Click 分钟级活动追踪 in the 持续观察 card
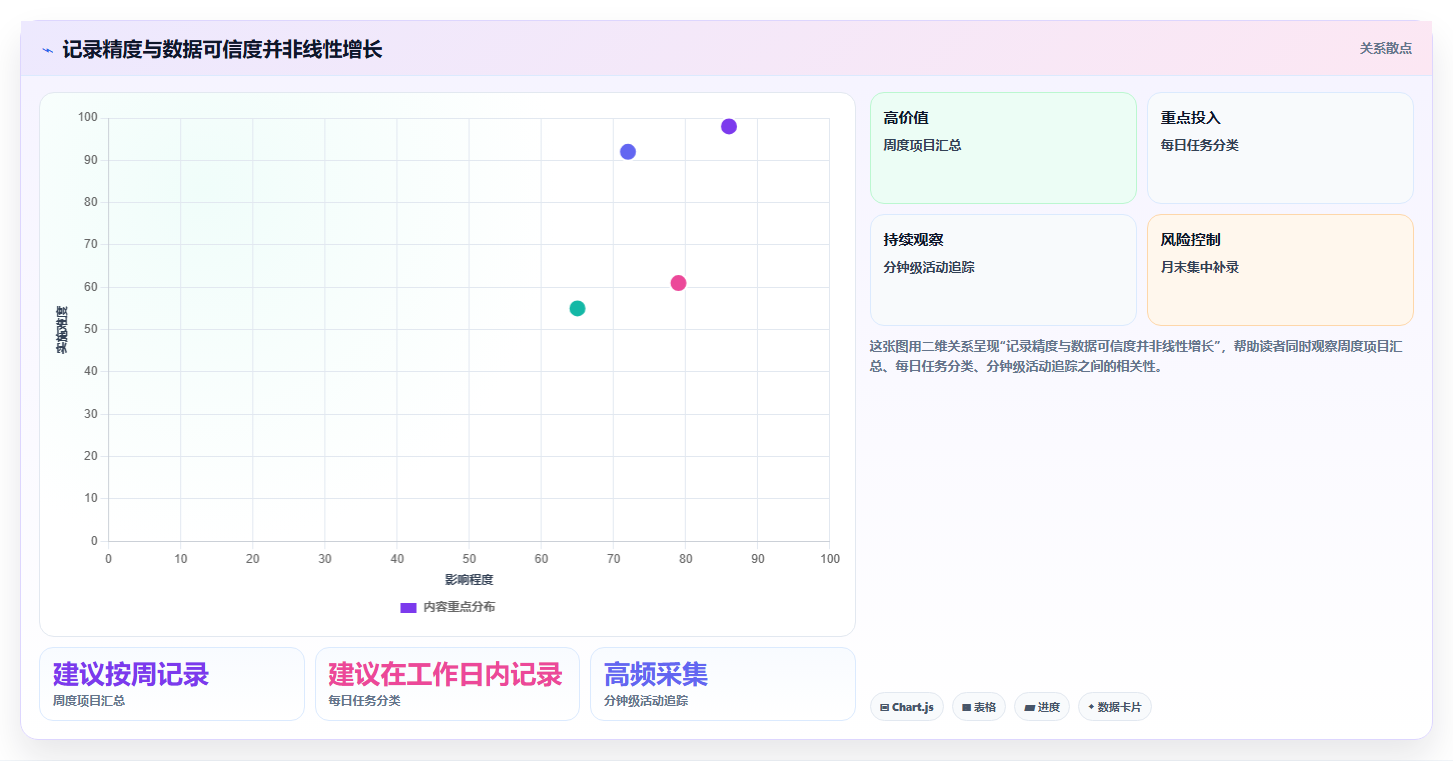The image size is (1453, 761). (x=929, y=268)
